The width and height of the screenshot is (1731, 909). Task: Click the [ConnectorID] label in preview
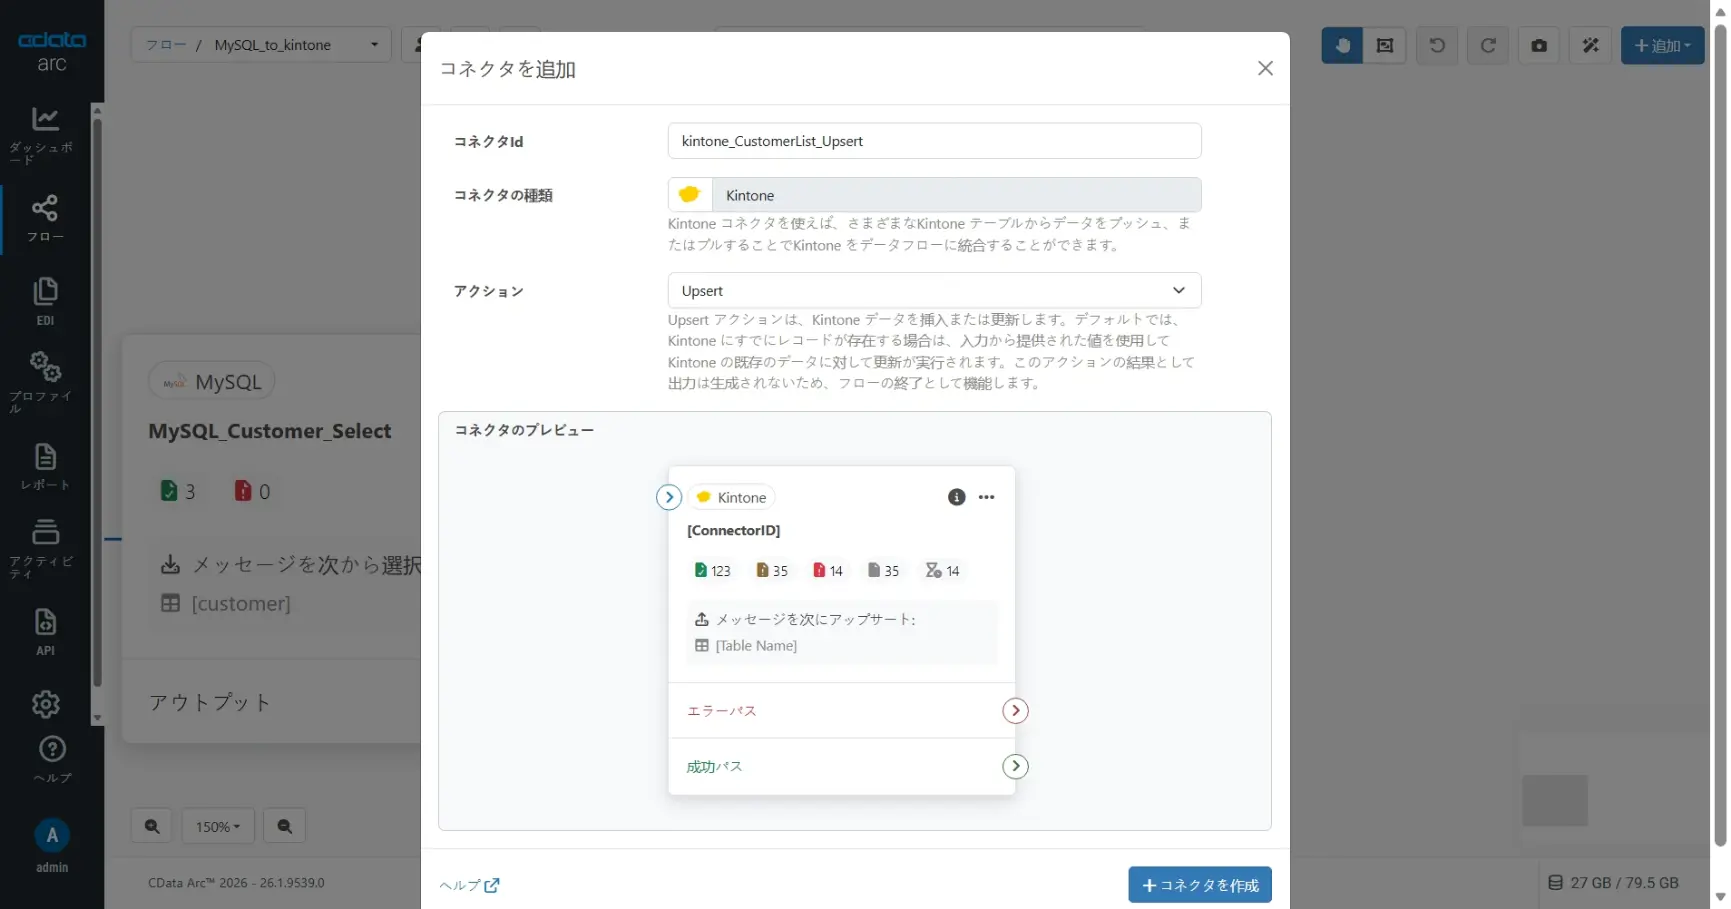[733, 530]
